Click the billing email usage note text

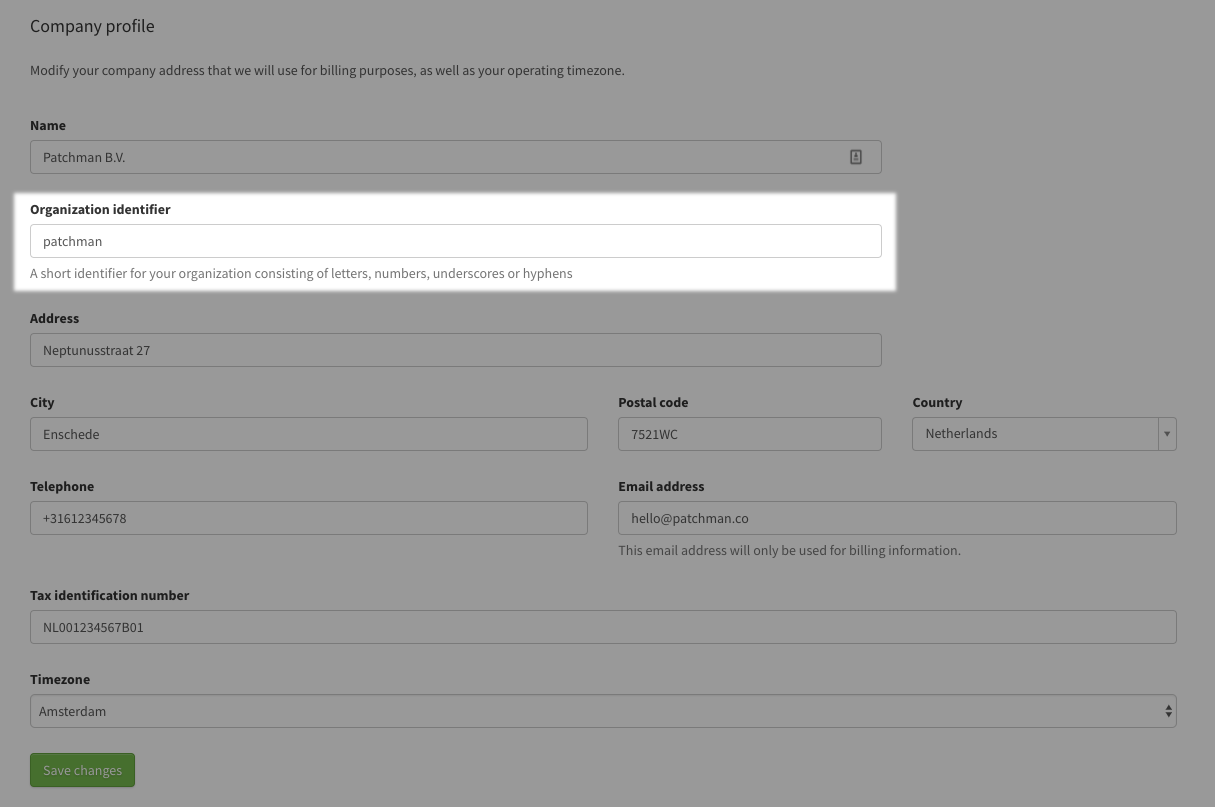(x=789, y=550)
